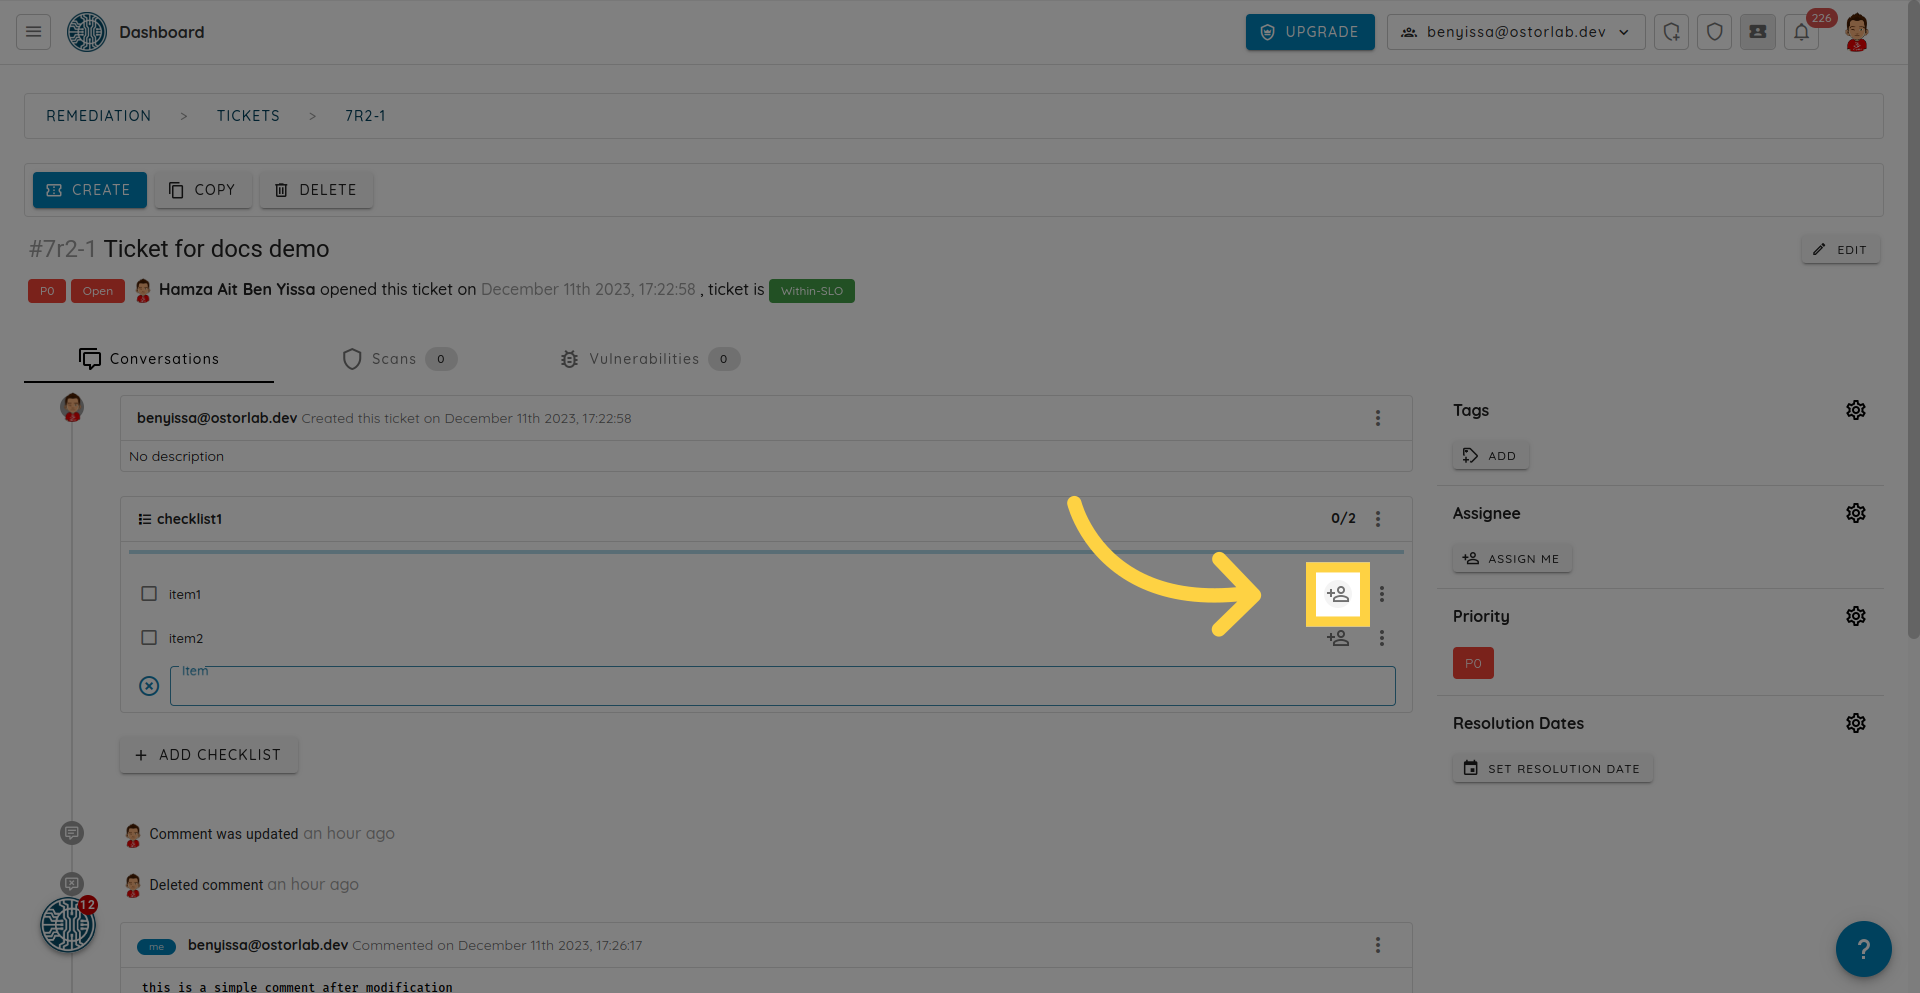Open the Resolution Dates settings gear
The height and width of the screenshot is (993, 1920).
click(x=1855, y=723)
